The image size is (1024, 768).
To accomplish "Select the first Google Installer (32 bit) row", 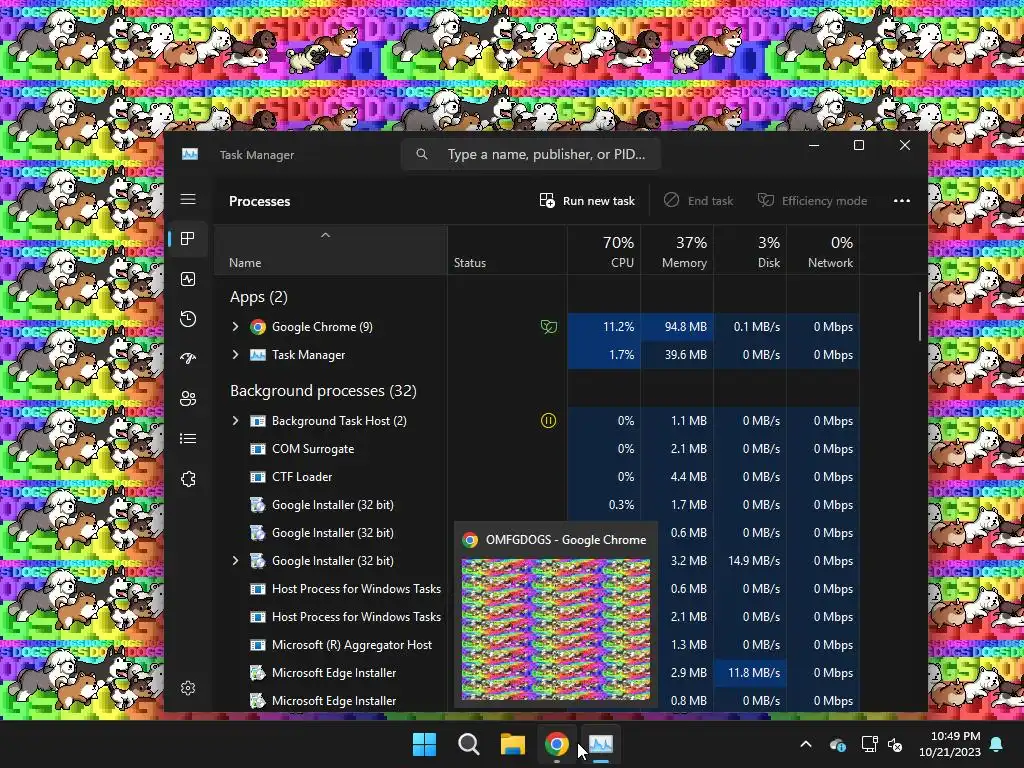I will click(x=332, y=505).
